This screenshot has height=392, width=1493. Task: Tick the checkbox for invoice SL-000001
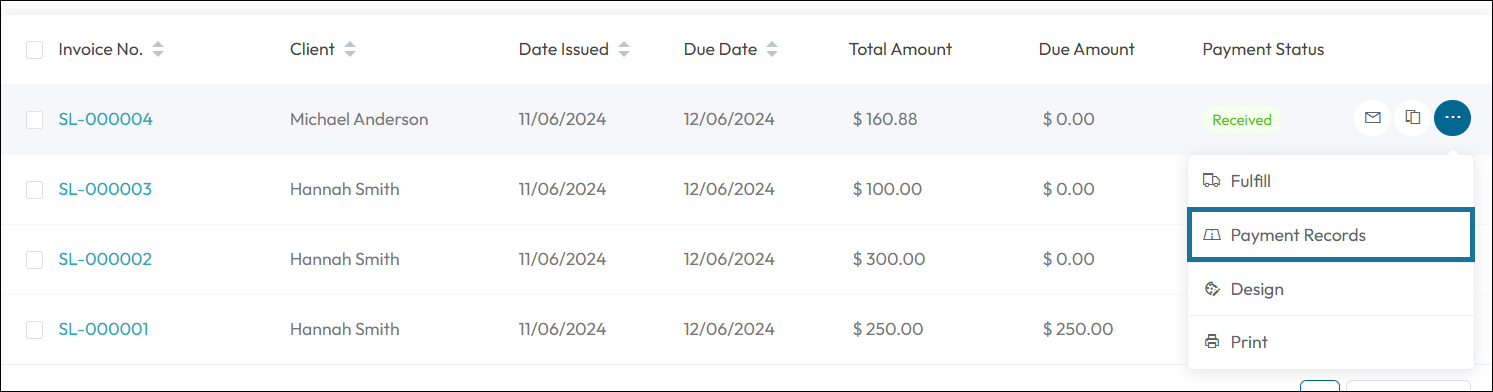pyautogui.click(x=35, y=330)
